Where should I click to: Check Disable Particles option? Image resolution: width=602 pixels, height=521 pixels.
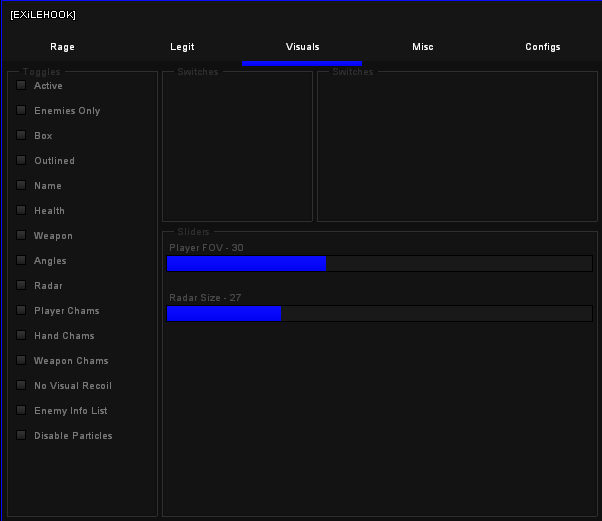tap(21, 435)
